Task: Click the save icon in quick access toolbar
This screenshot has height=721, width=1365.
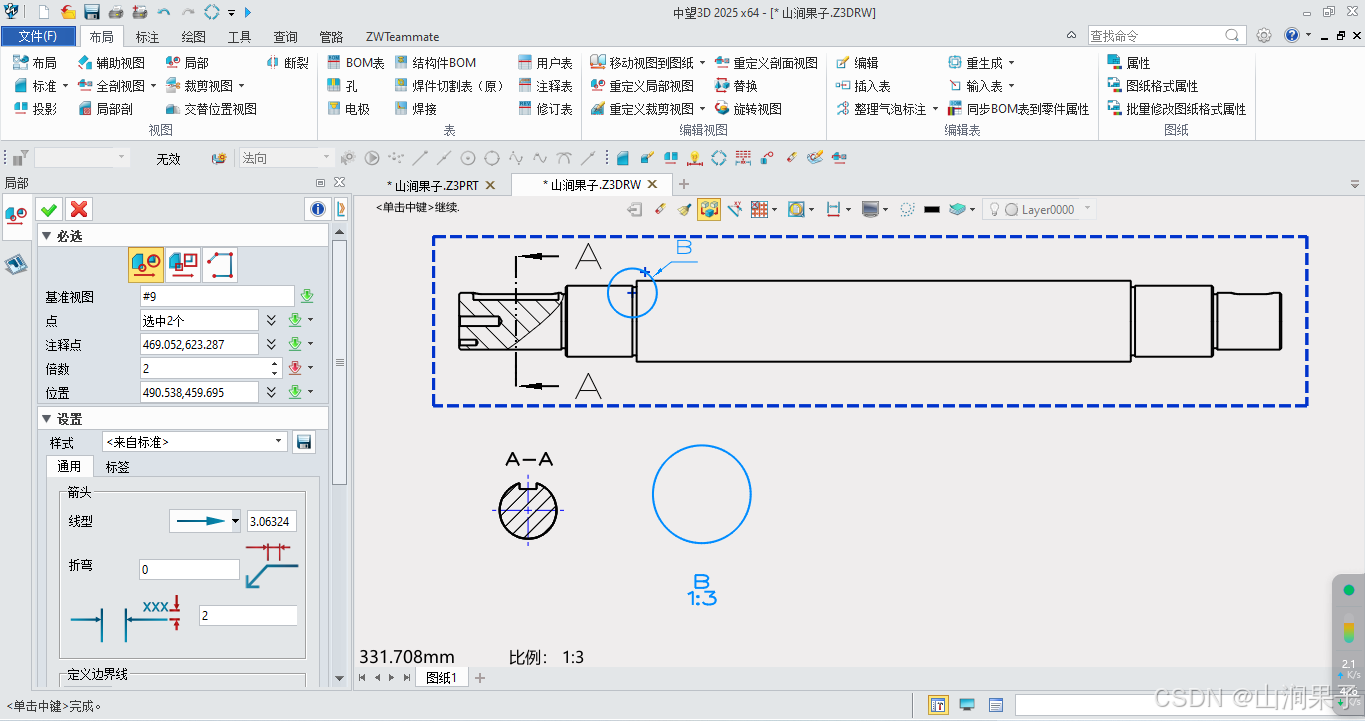Action: pyautogui.click(x=92, y=12)
